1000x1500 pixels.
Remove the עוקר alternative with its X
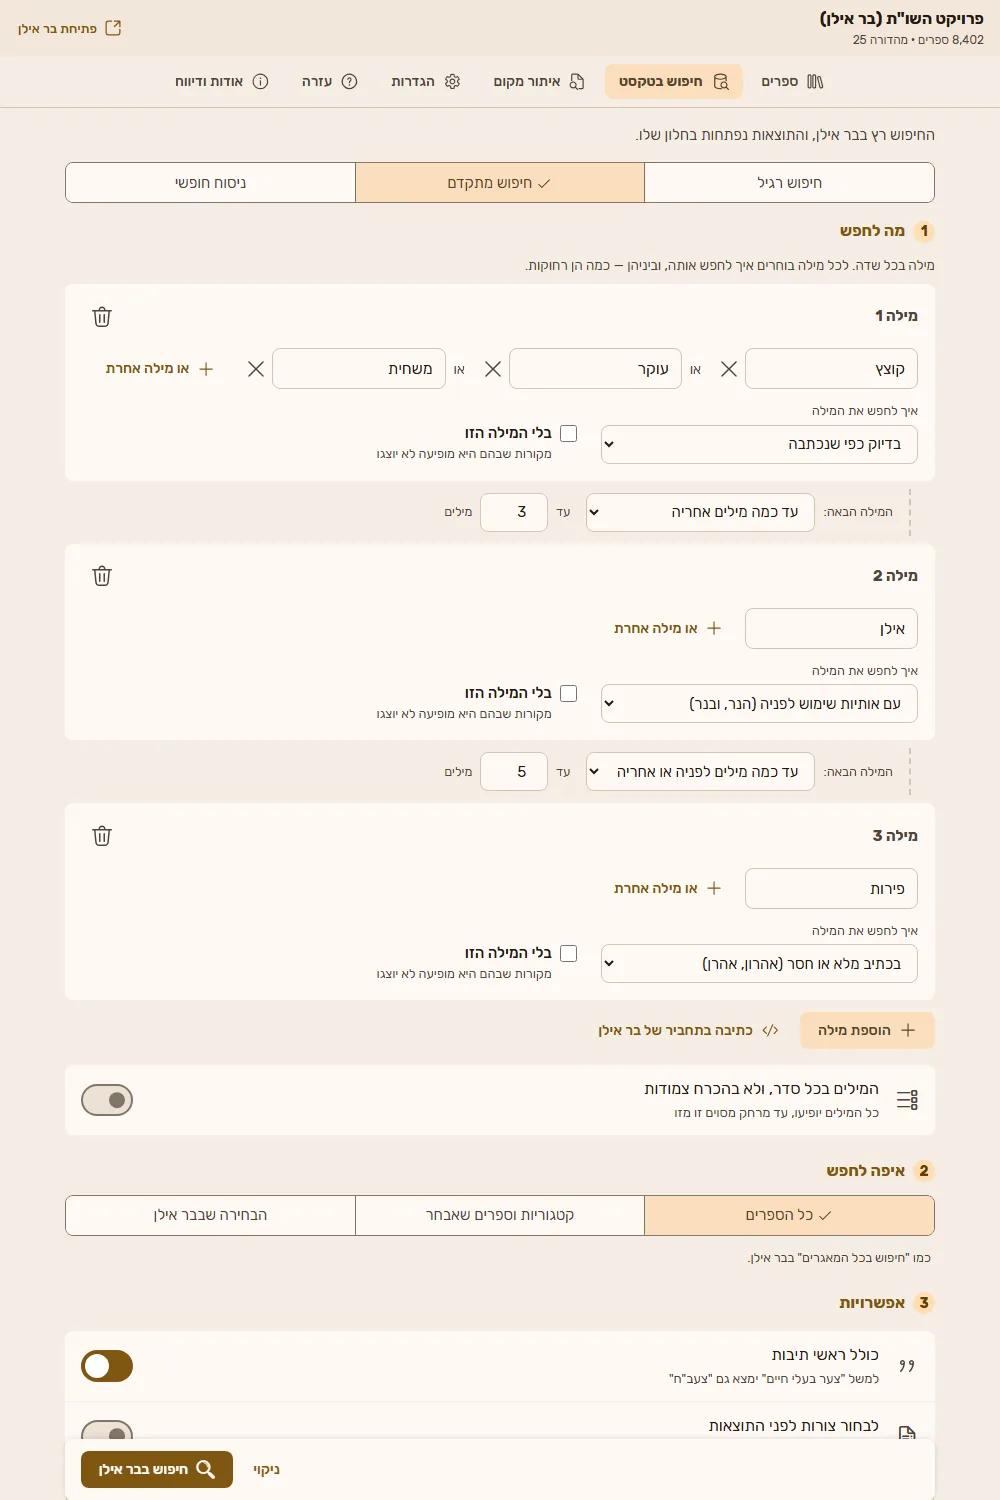493,369
